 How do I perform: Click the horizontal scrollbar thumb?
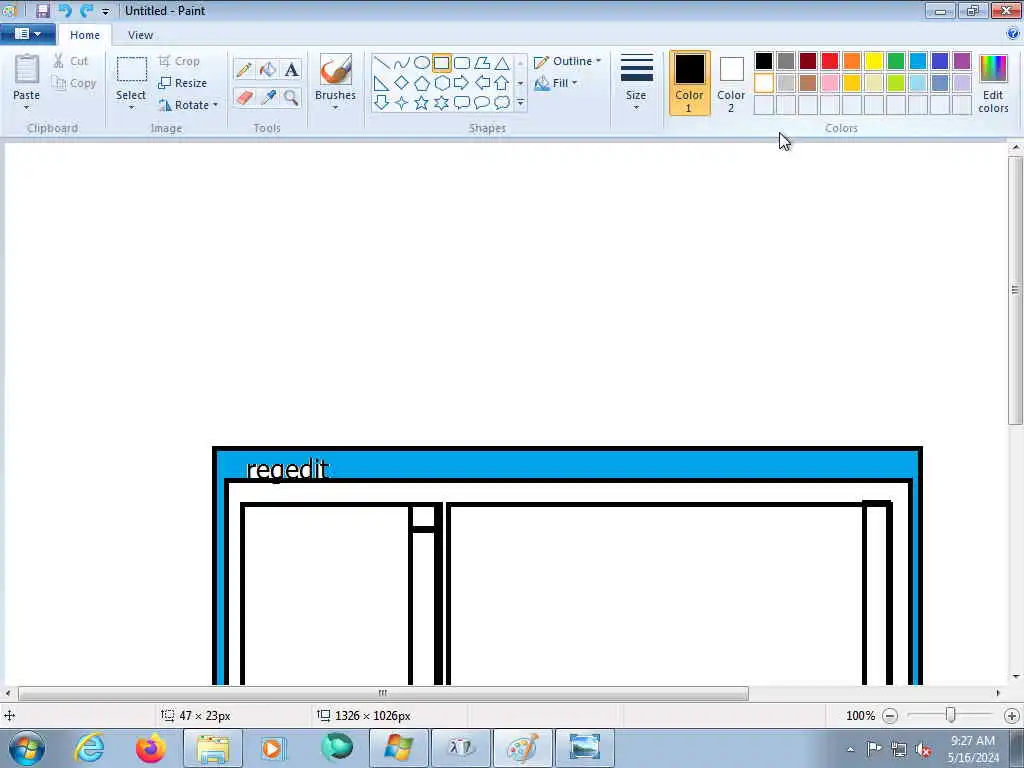coord(383,693)
